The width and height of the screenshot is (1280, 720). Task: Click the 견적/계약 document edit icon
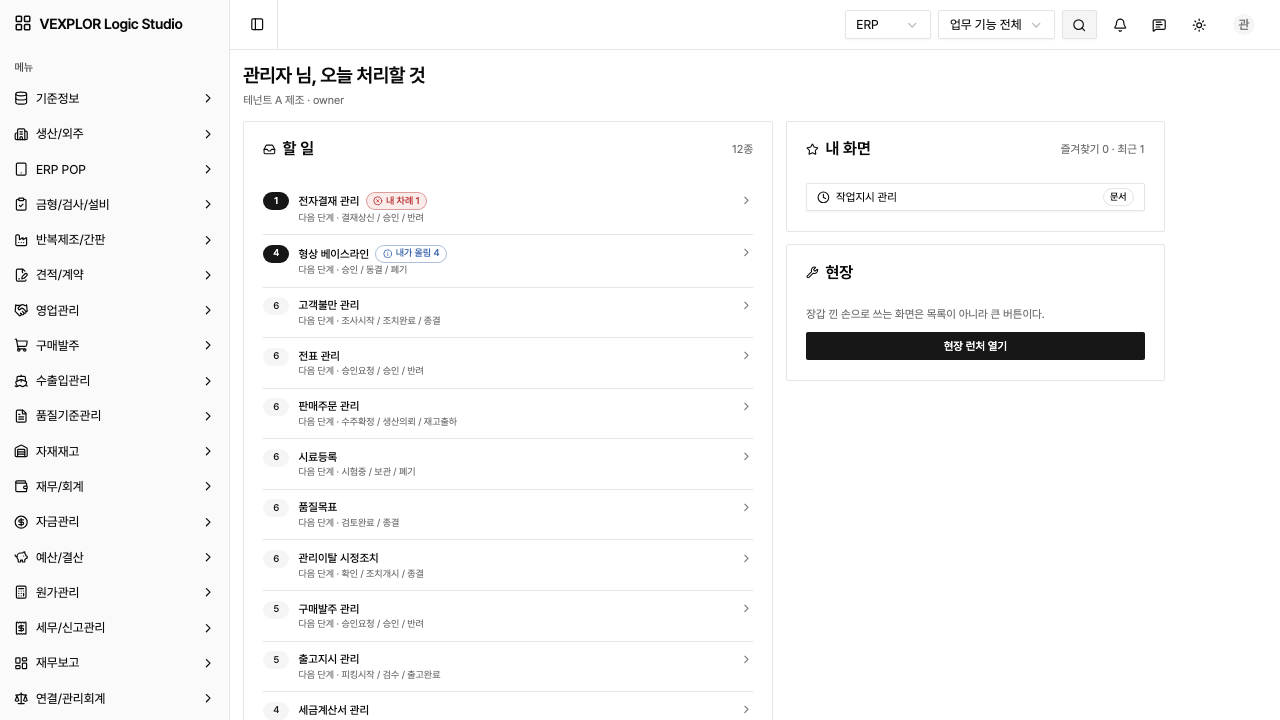click(21, 275)
